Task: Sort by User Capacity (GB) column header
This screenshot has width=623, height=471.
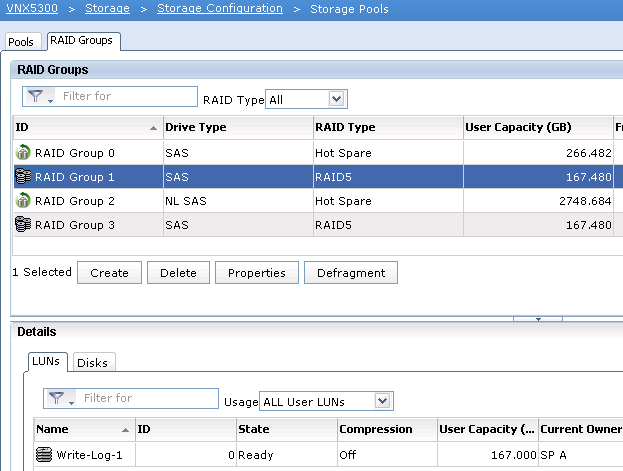Action: [x=538, y=128]
